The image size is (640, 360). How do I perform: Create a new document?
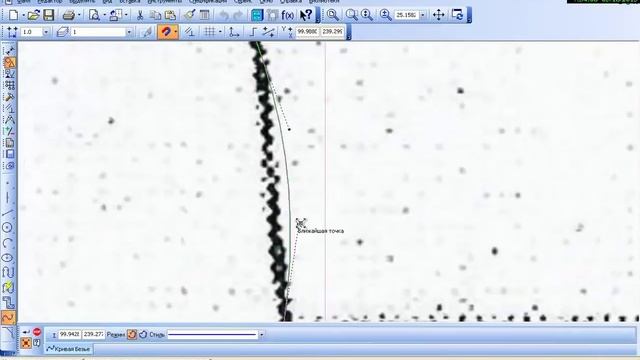13,16
